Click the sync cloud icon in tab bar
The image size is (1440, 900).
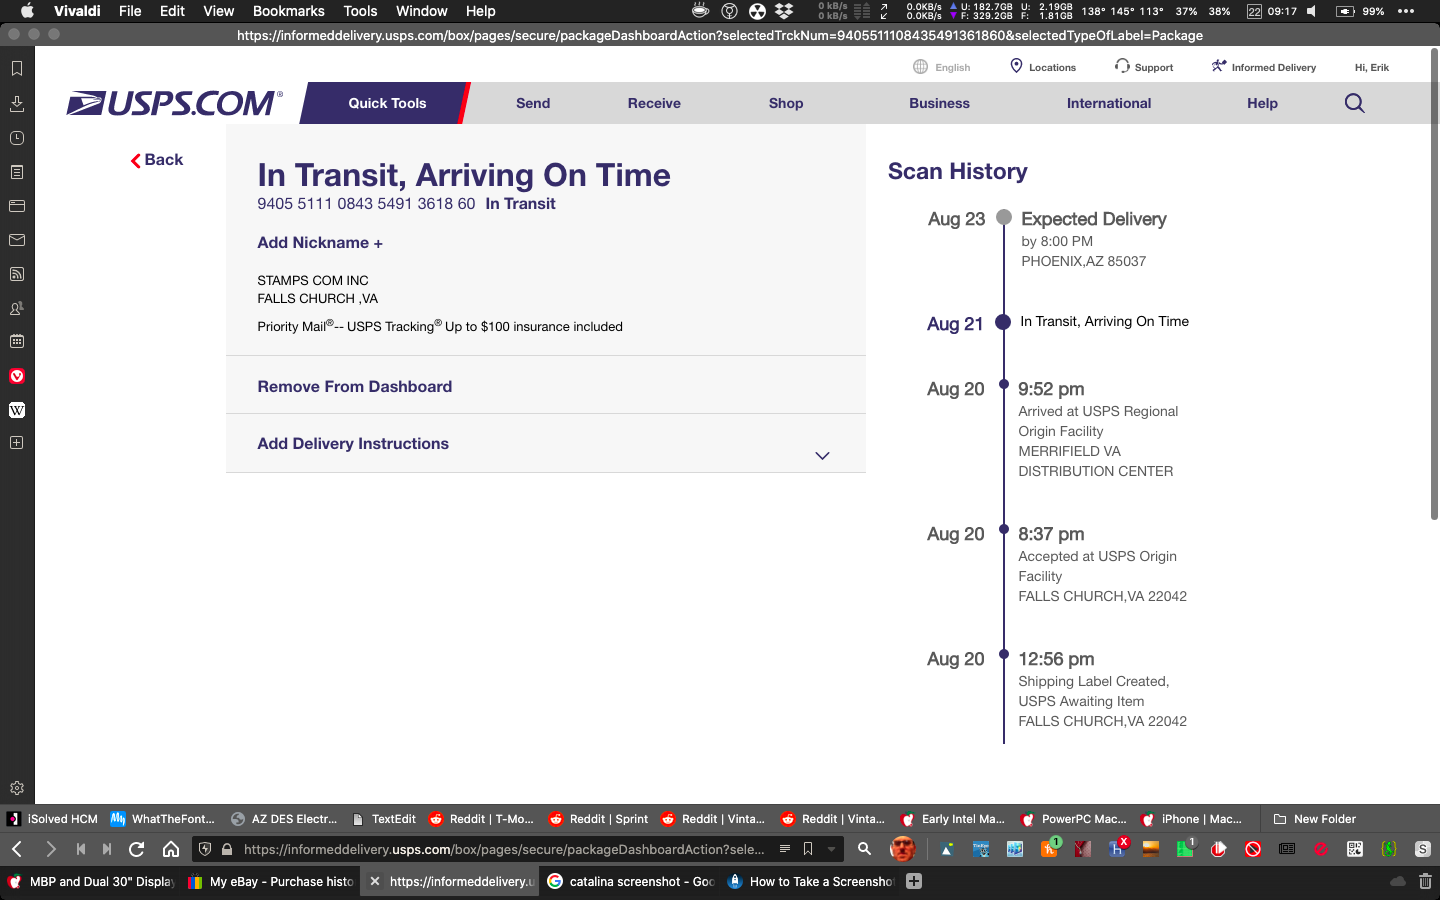1398,881
